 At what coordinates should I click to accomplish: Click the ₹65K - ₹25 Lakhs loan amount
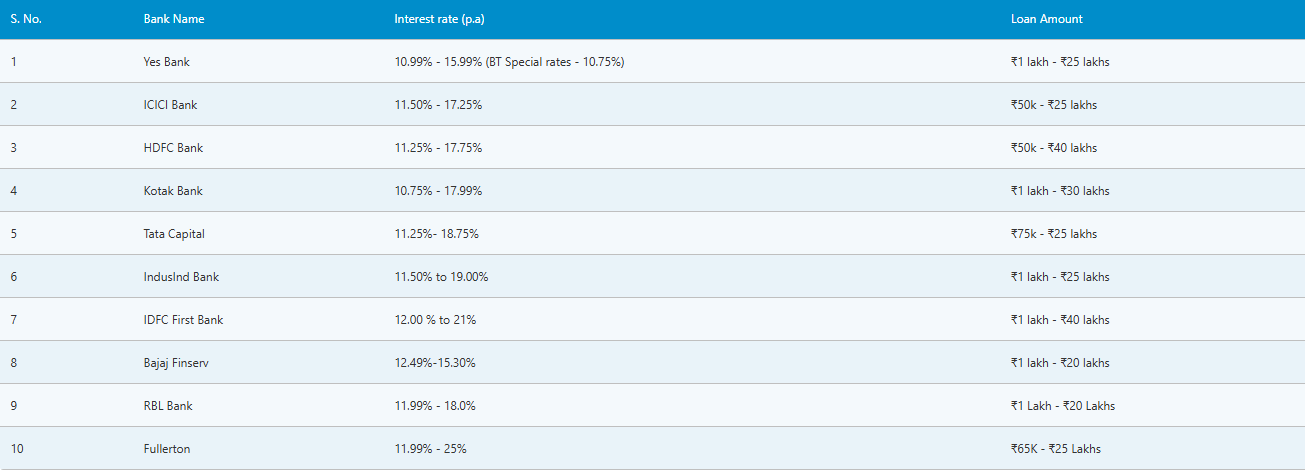(x=1056, y=449)
